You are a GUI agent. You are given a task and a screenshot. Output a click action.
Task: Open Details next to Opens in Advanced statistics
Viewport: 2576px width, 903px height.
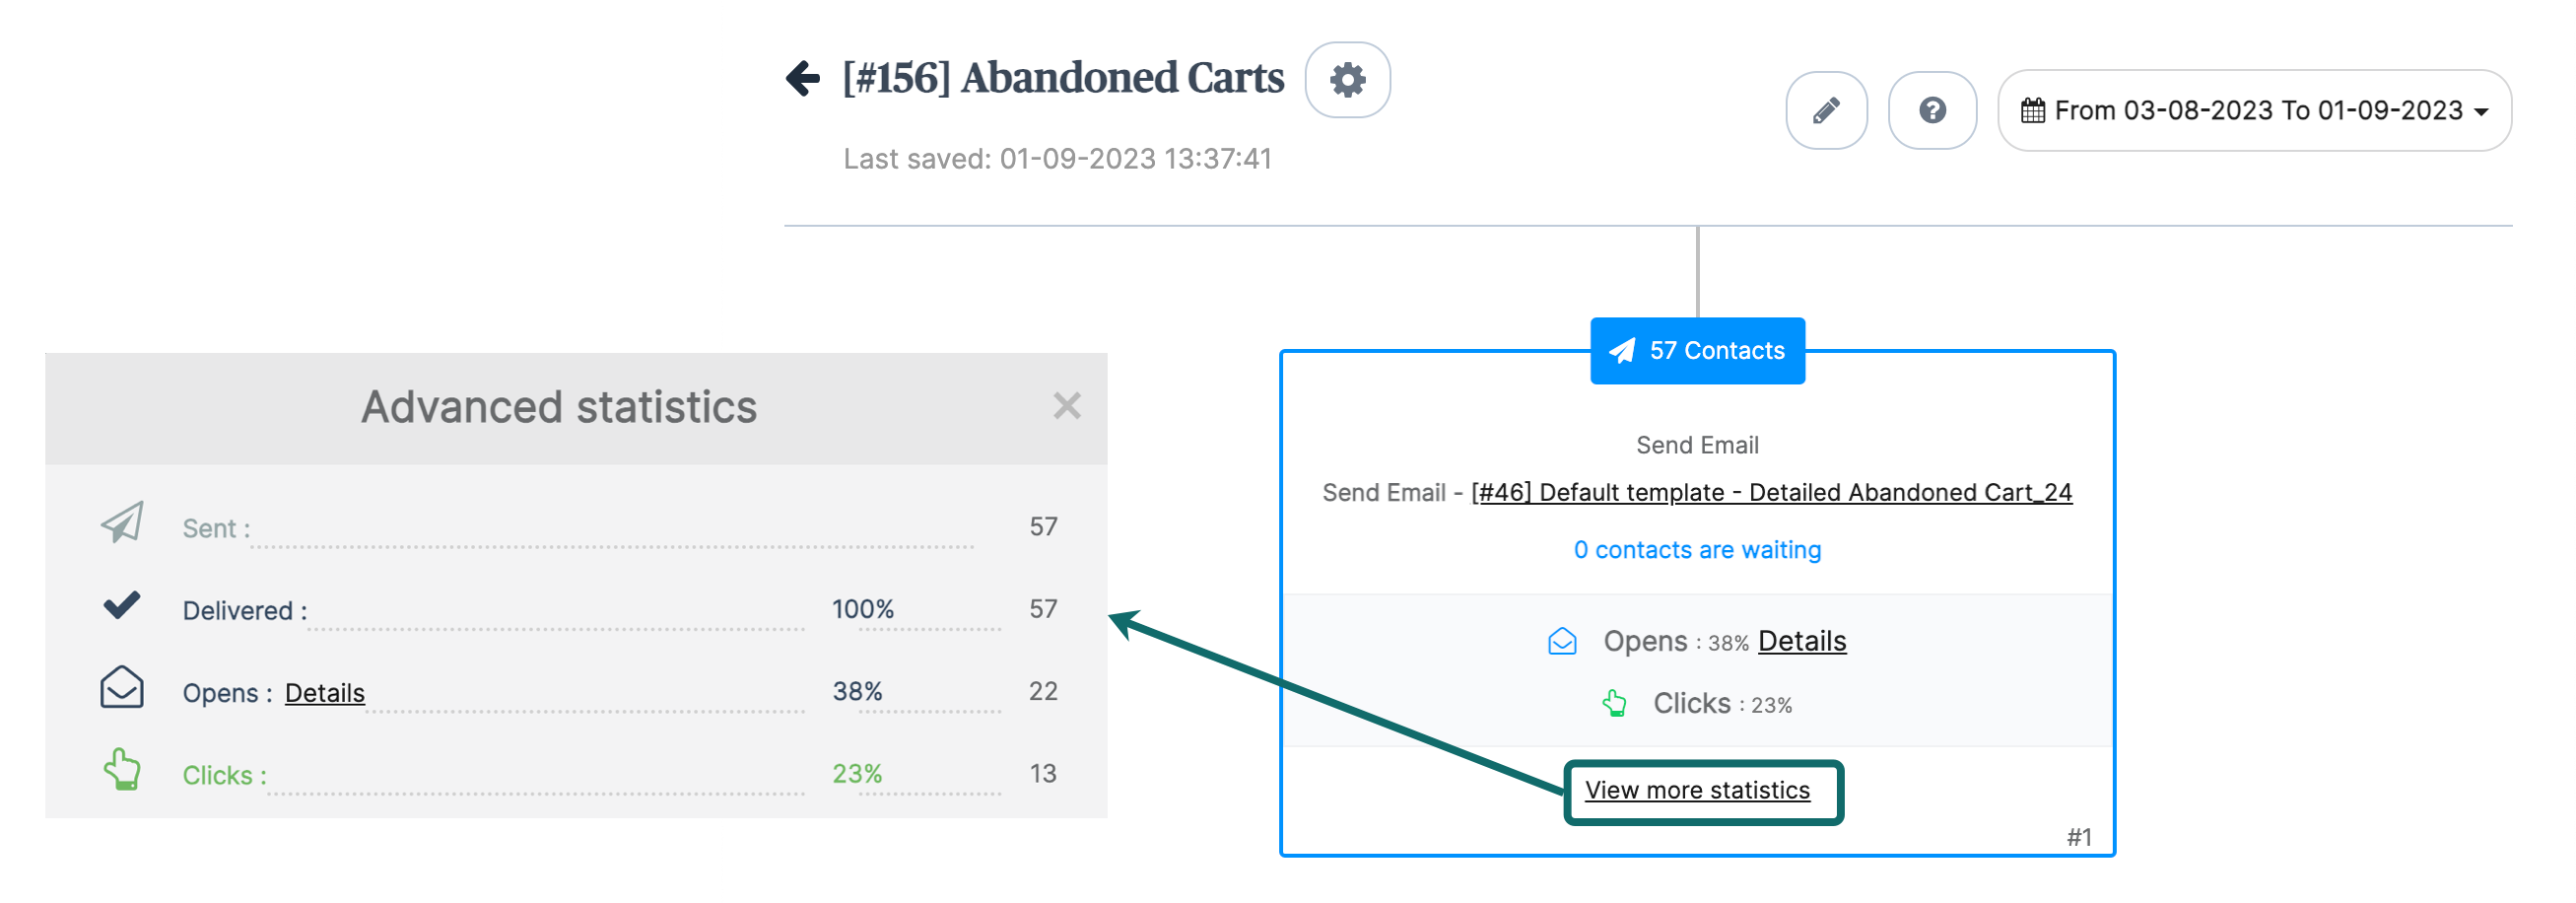324,692
